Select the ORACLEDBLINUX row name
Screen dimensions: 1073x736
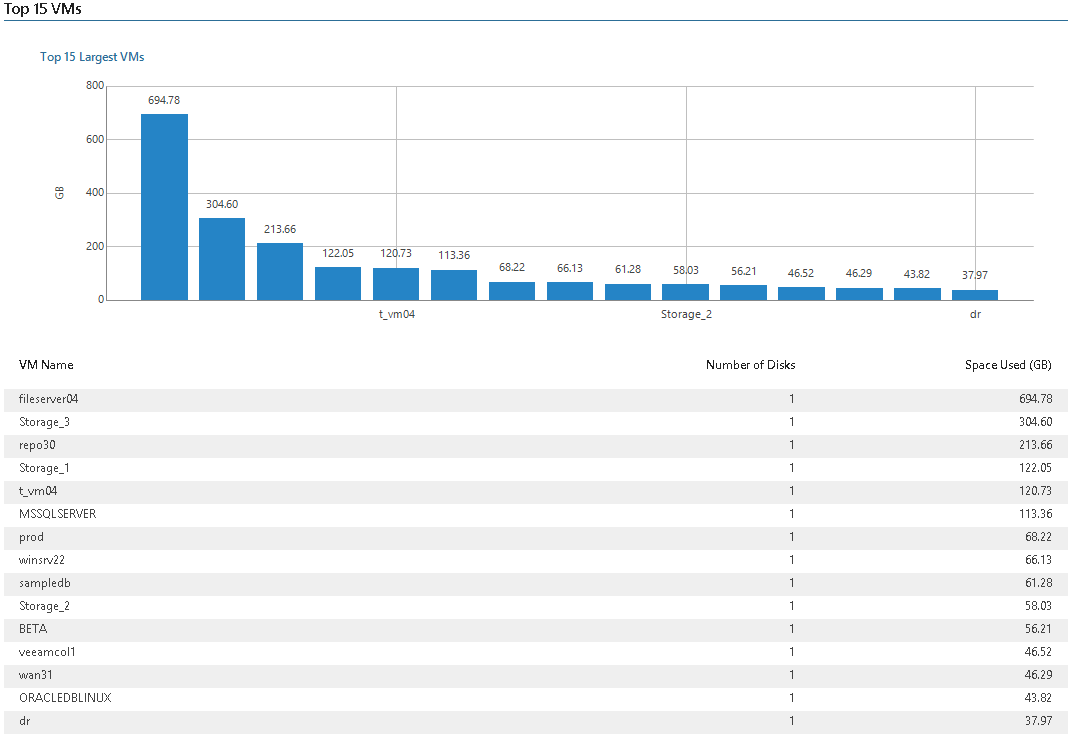pyautogui.click(x=65, y=698)
